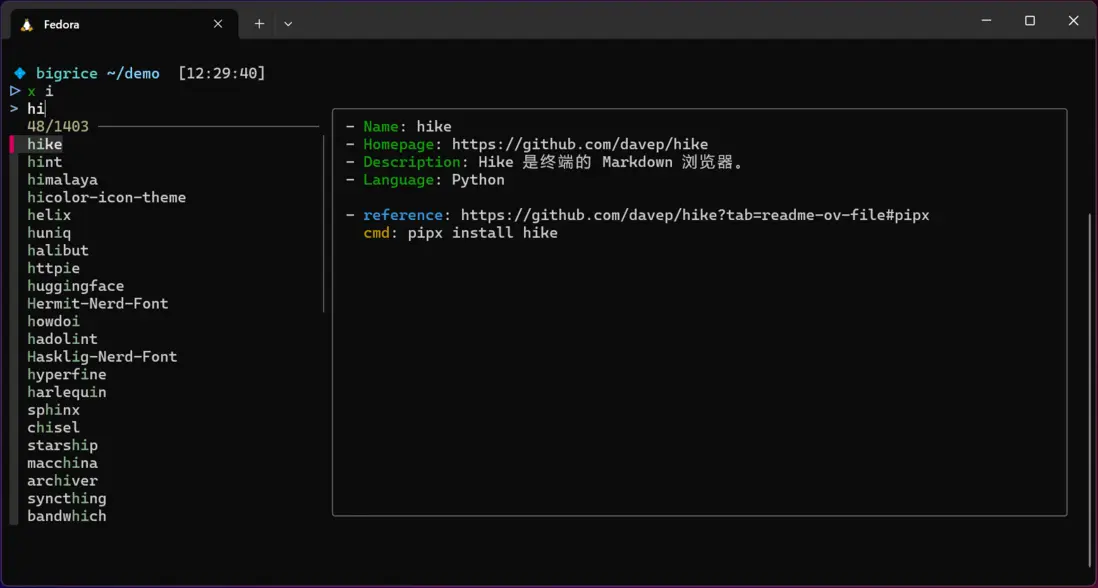Screen dimensions: 1098x588
Task: Open the hike pipx reference link
Action: 694,215
